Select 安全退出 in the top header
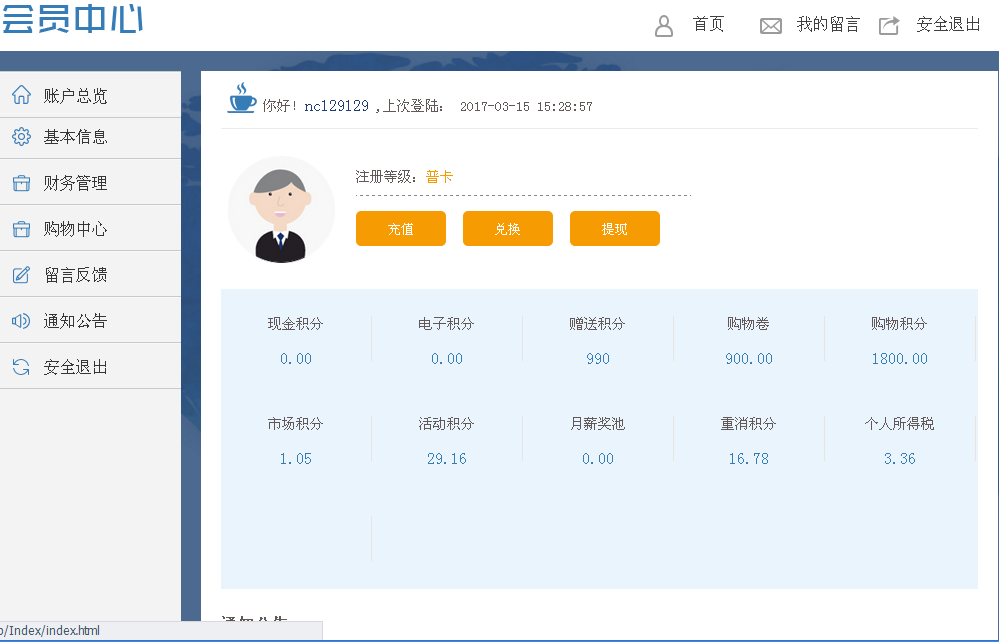This screenshot has height=642, width=999. pos(948,25)
